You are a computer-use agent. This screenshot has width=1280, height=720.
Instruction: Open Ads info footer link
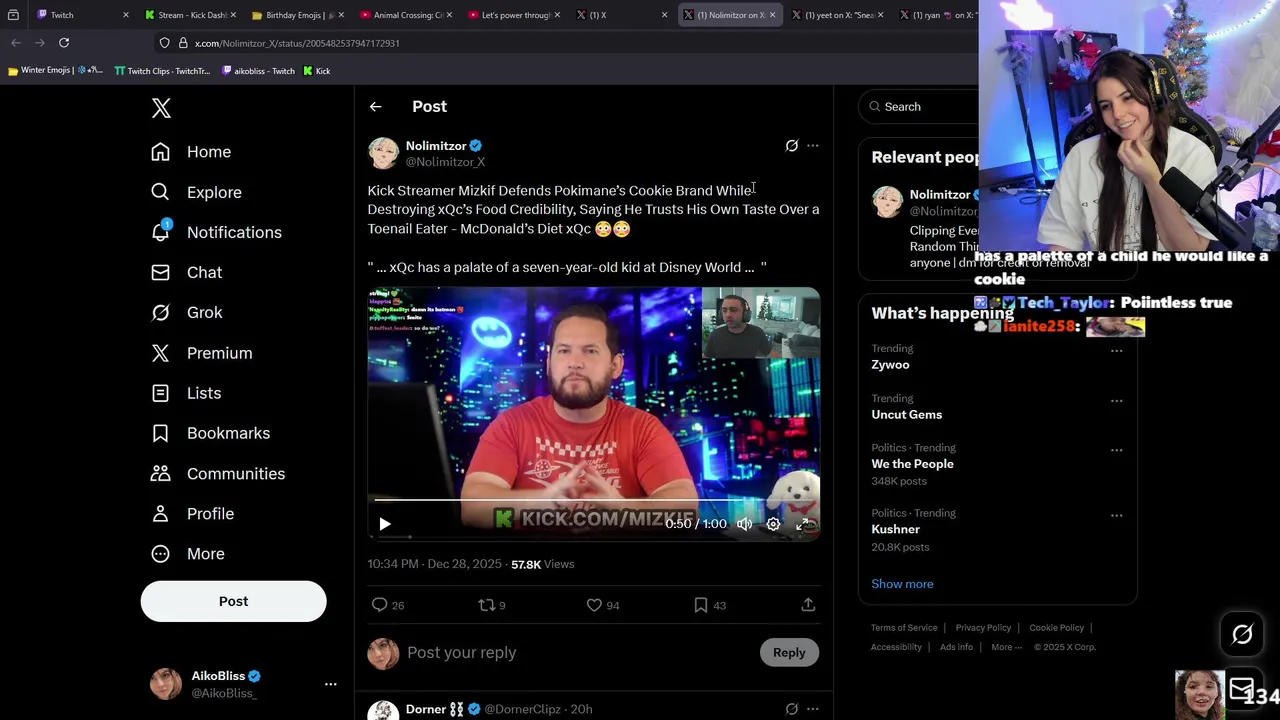(956, 647)
